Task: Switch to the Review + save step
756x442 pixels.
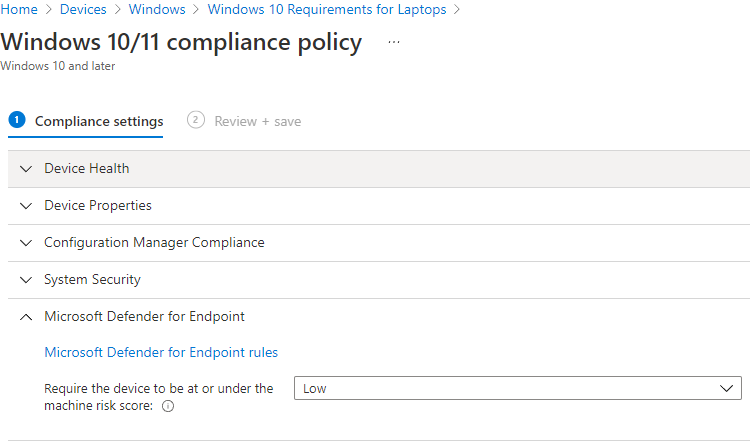Action: coord(244,121)
